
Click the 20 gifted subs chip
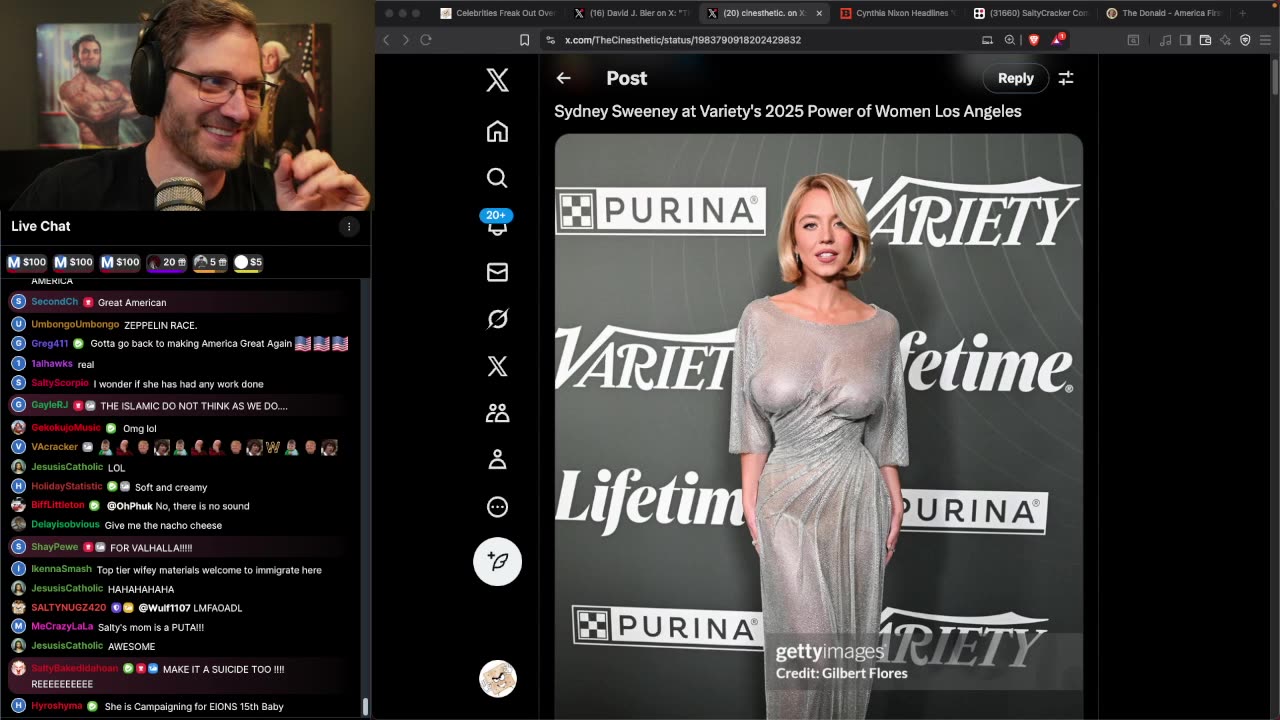pyautogui.click(x=167, y=262)
